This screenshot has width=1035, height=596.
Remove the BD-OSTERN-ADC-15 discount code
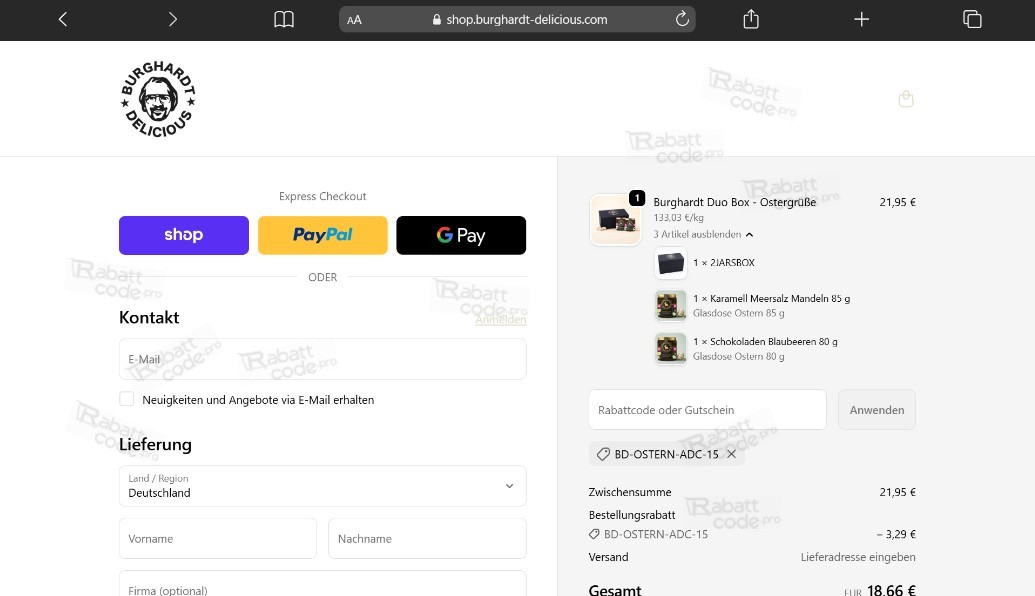coord(731,454)
